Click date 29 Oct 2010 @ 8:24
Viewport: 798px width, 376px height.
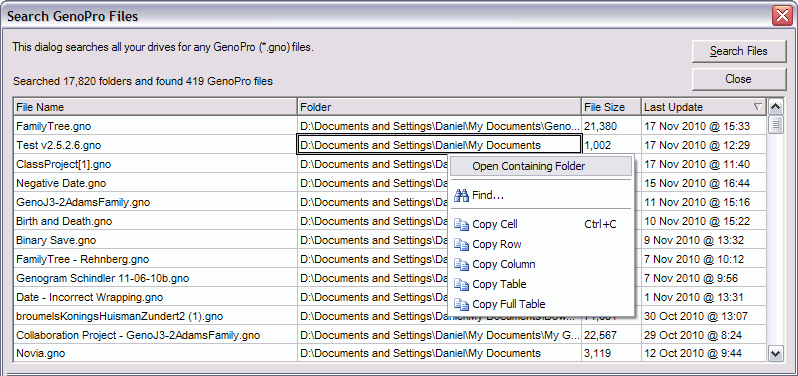[x=693, y=335]
